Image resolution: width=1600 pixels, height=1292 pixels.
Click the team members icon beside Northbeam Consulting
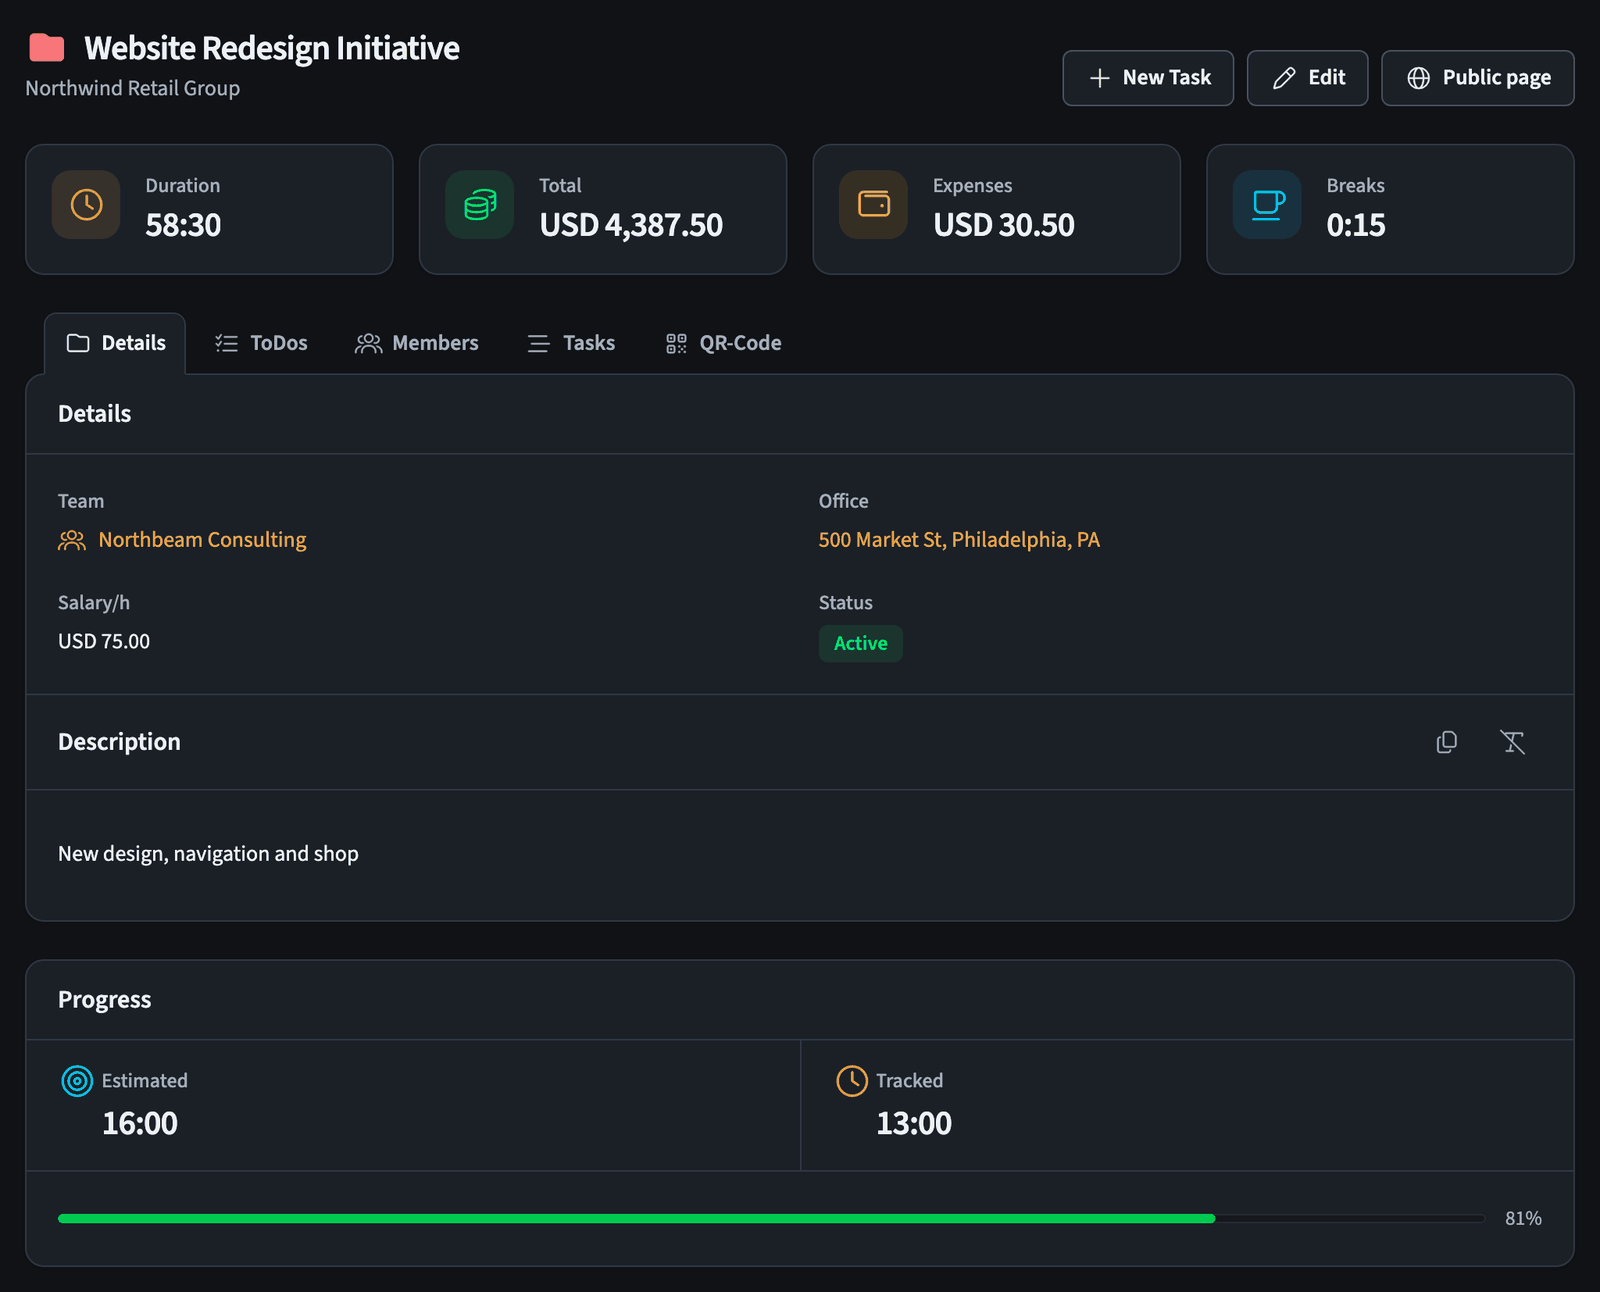tap(72, 541)
